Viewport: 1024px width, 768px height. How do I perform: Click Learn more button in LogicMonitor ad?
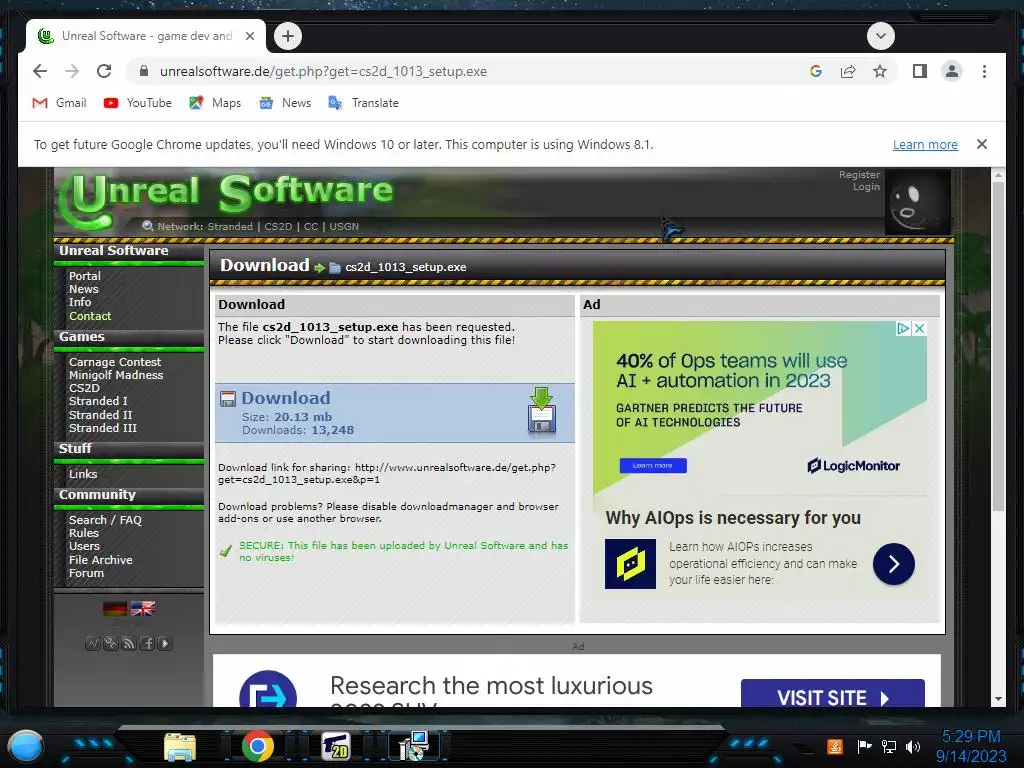(652, 466)
